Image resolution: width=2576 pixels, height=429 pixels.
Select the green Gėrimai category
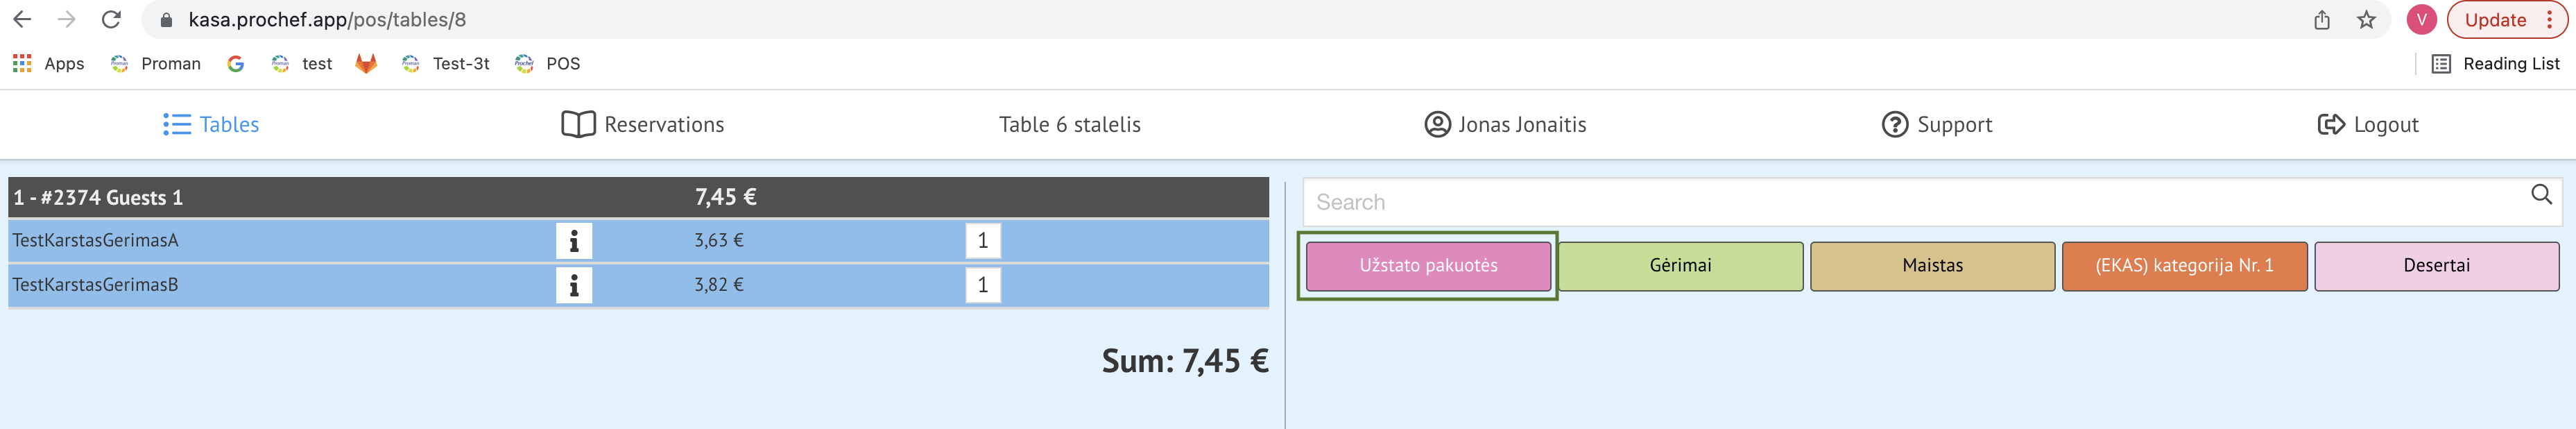[x=1680, y=266]
